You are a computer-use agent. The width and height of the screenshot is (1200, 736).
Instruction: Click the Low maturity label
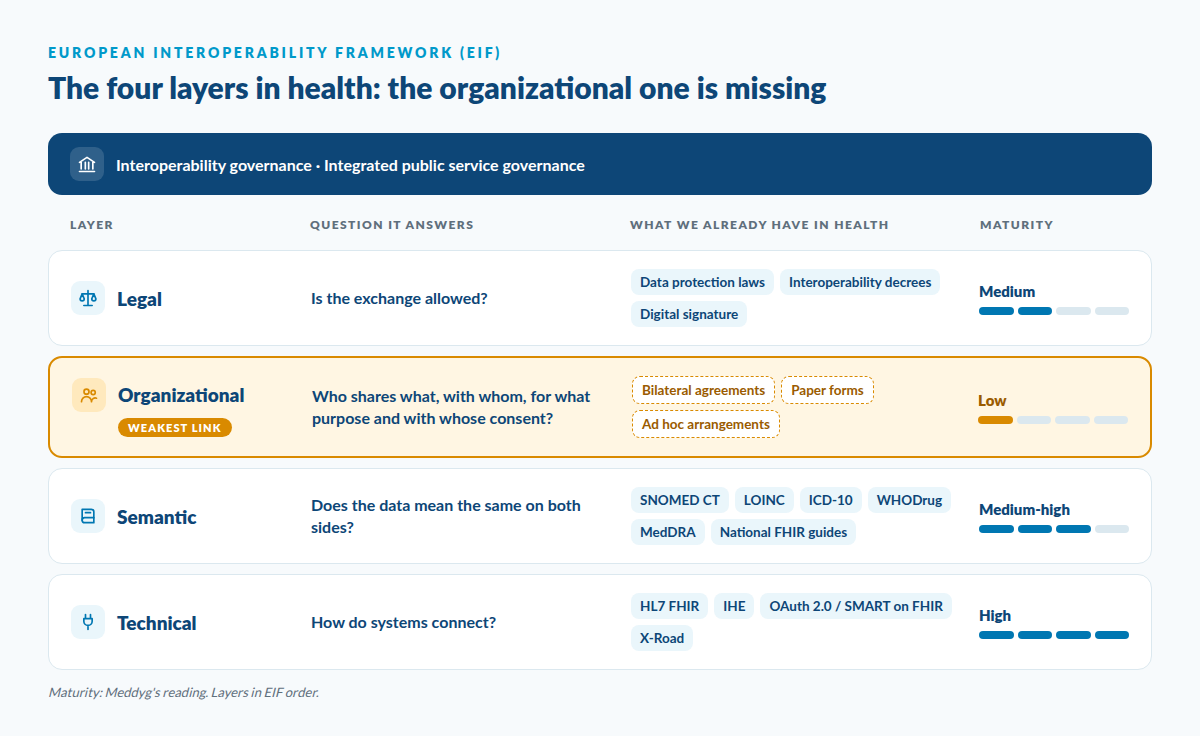pos(992,401)
